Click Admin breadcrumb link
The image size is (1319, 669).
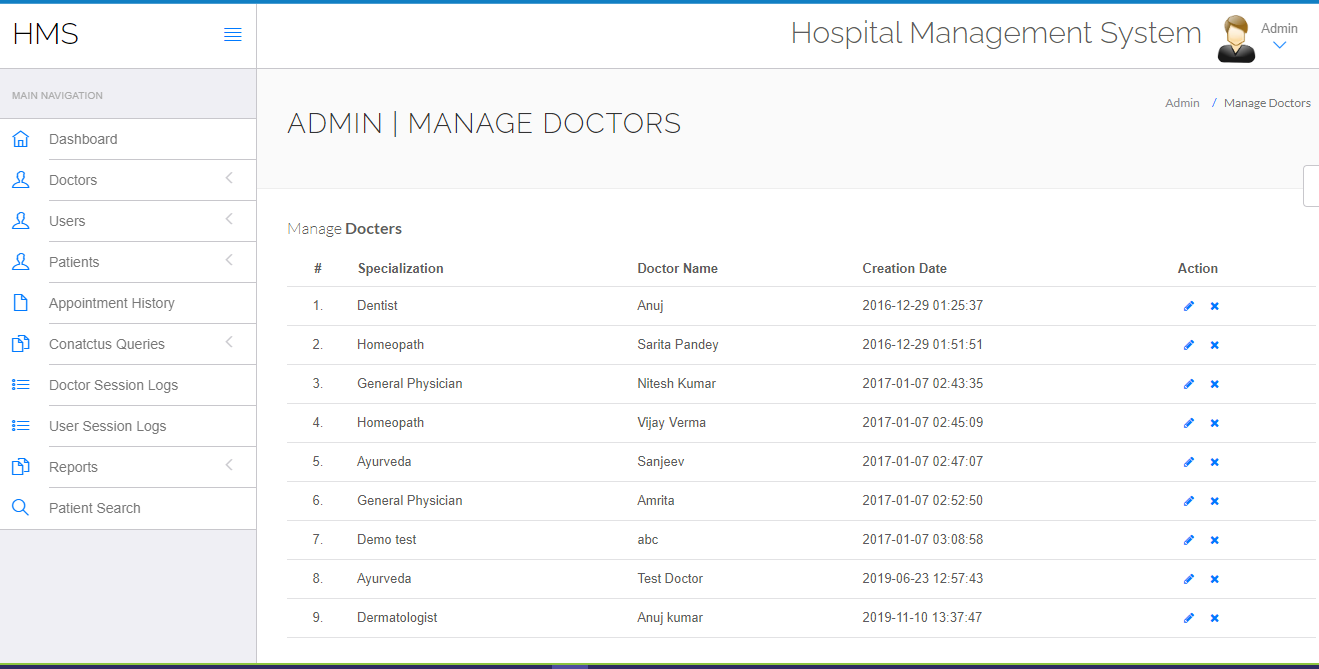coord(1182,103)
